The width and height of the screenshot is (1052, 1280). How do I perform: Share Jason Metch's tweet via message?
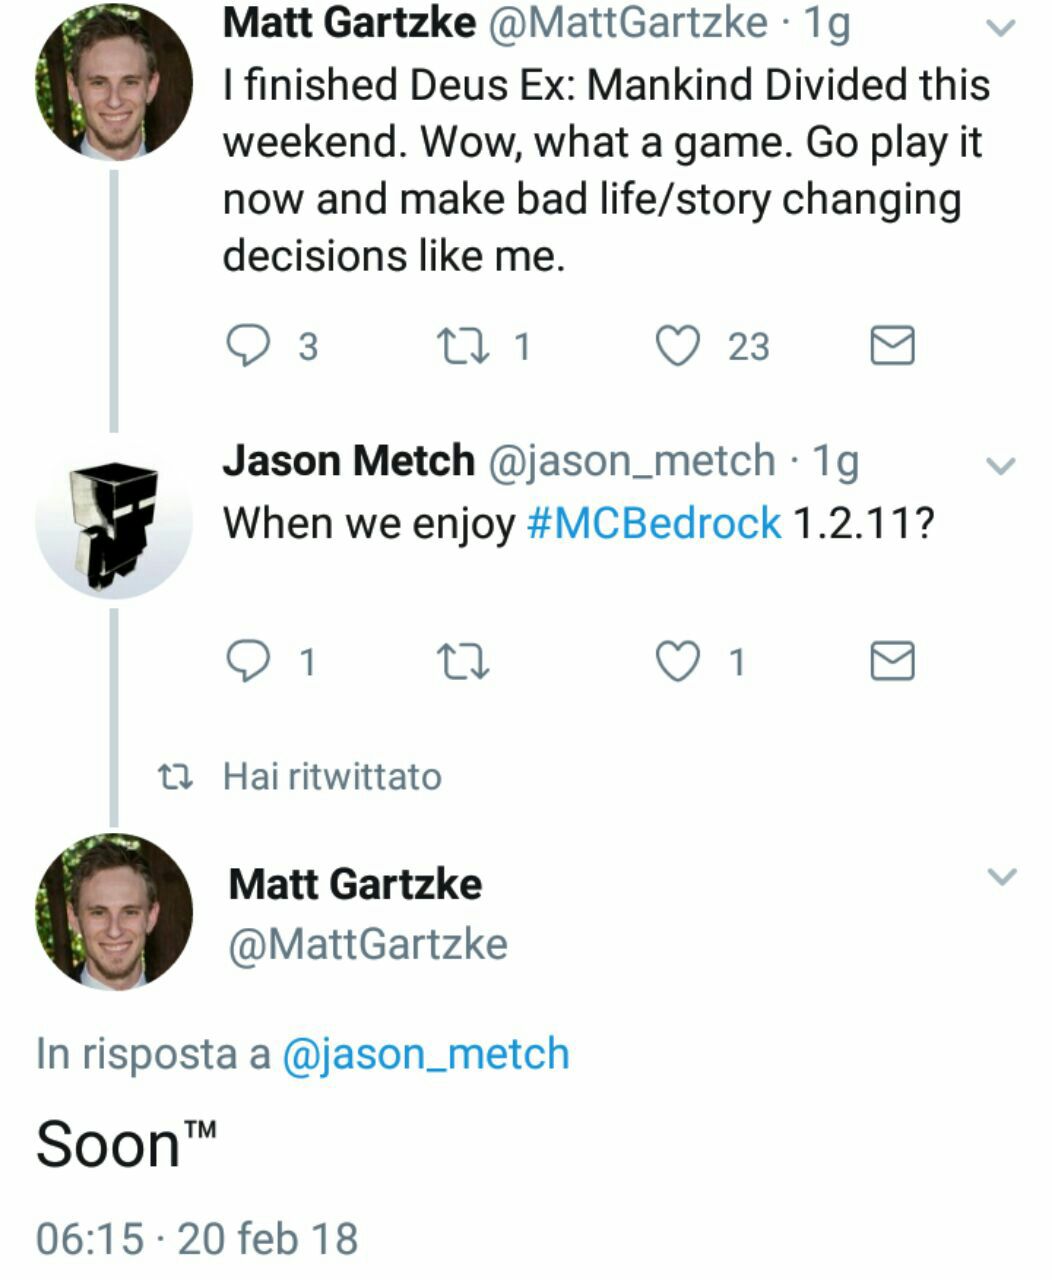pyautogui.click(x=891, y=661)
